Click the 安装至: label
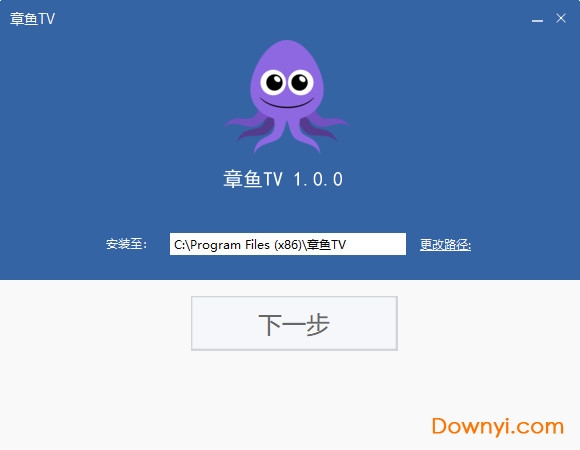This screenshot has height=450, width=580. click(x=127, y=244)
